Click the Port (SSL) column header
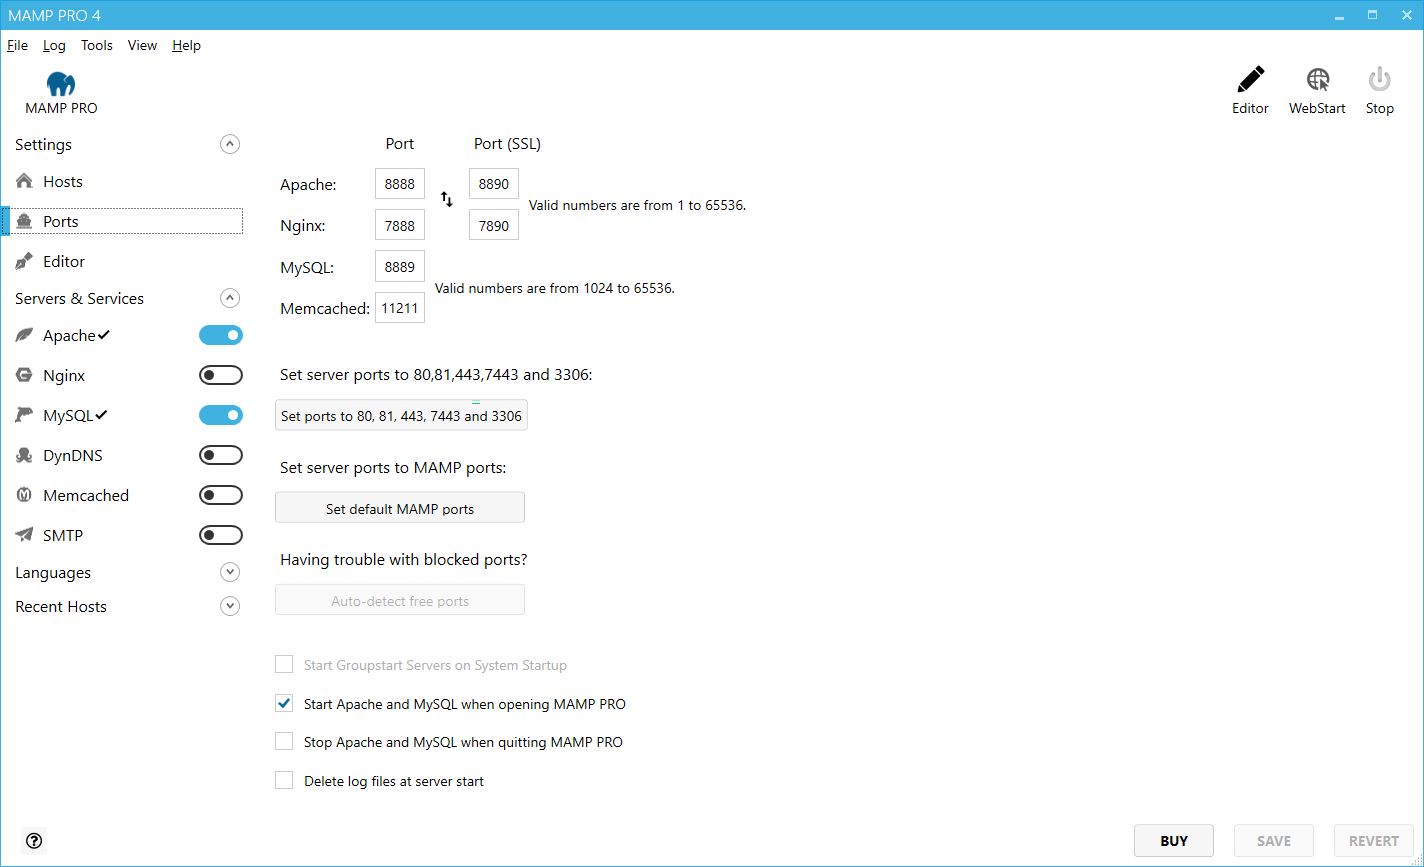Image resolution: width=1424 pixels, height=867 pixels. pyautogui.click(x=507, y=144)
